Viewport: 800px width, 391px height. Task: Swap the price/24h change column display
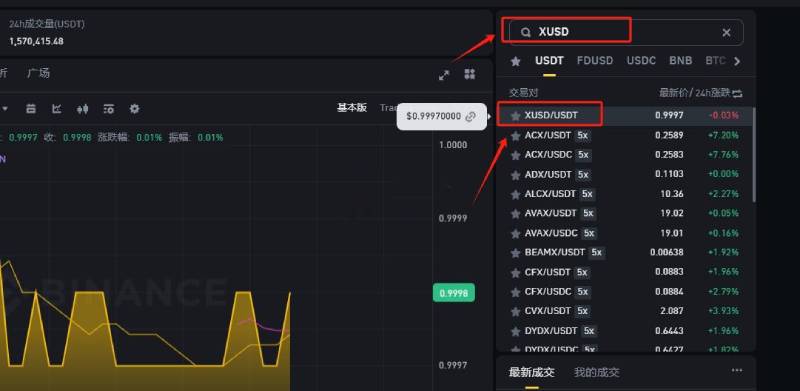pyautogui.click(x=737, y=93)
